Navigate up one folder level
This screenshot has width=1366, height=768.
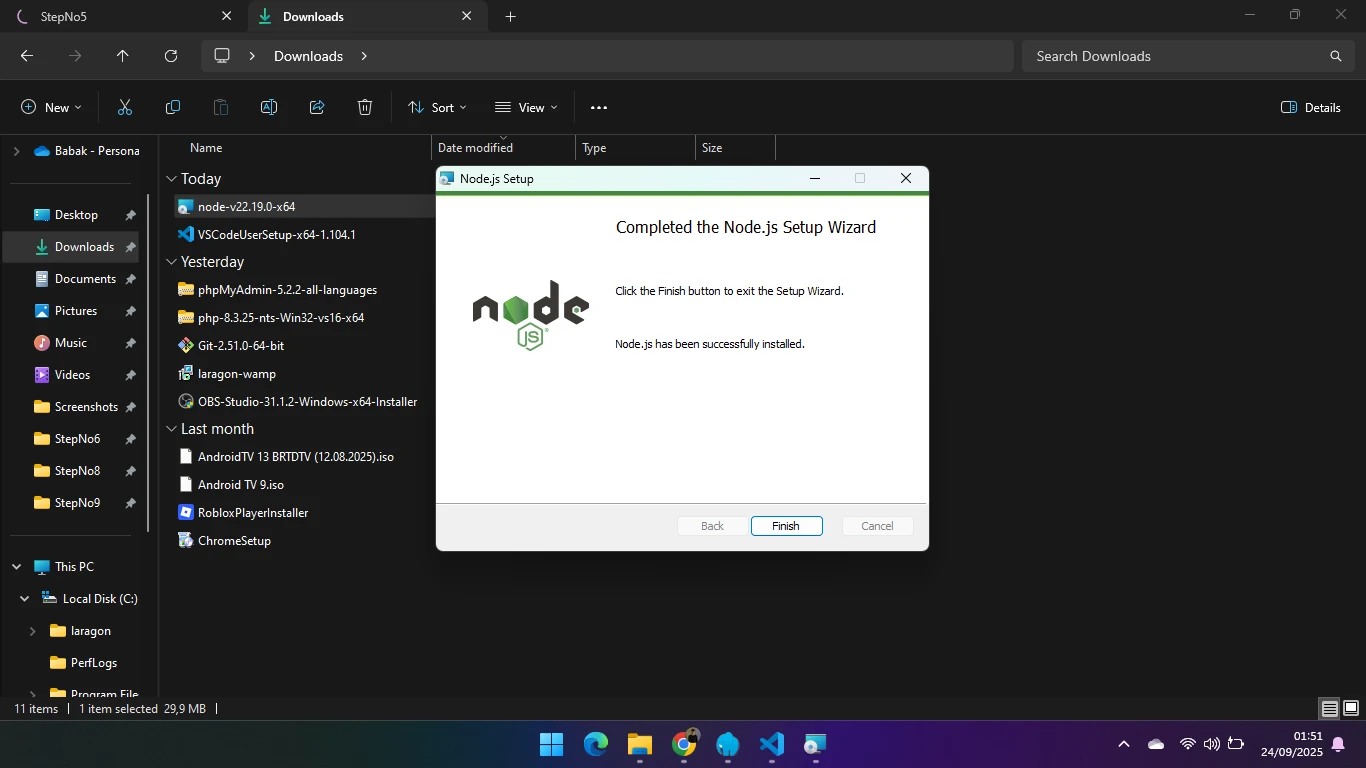pos(123,56)
